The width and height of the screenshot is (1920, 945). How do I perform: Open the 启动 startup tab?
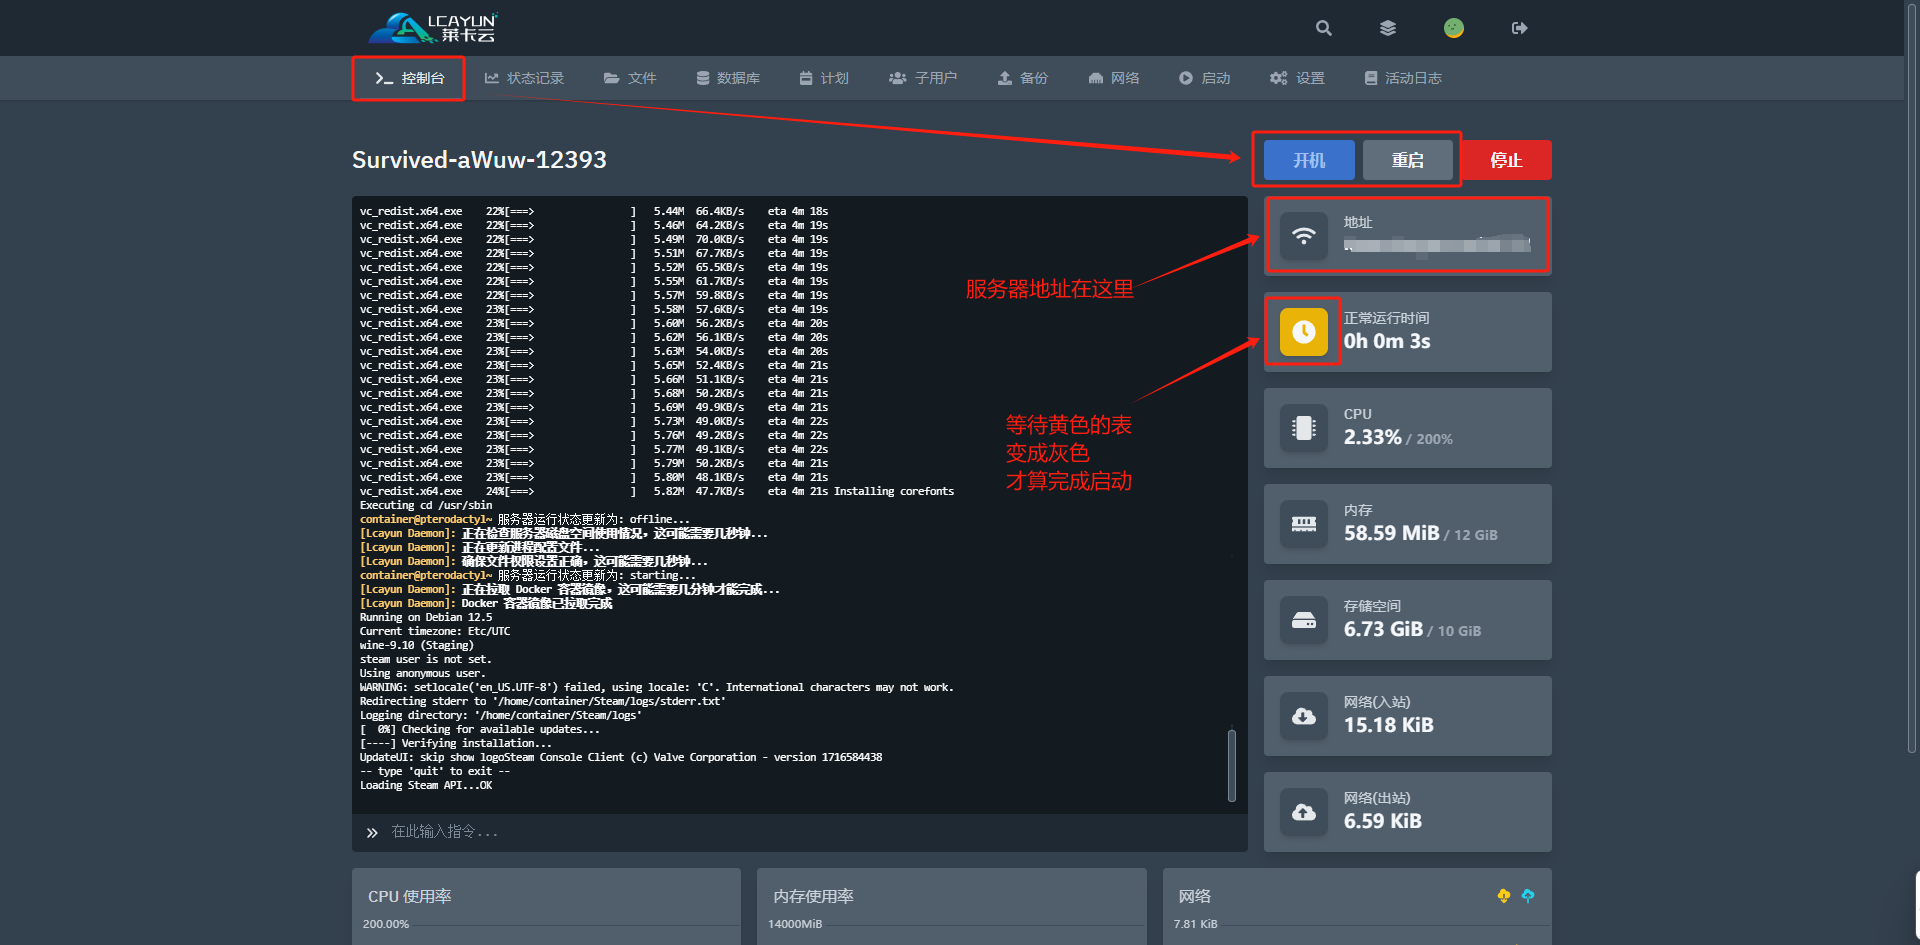1205,78
